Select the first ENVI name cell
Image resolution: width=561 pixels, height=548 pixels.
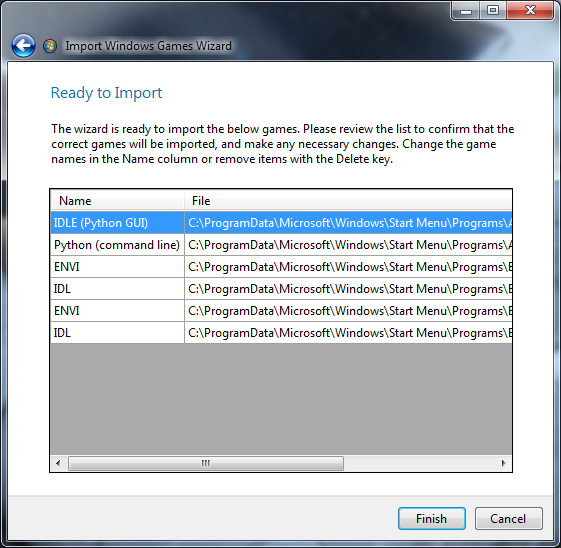click(117, 267)
